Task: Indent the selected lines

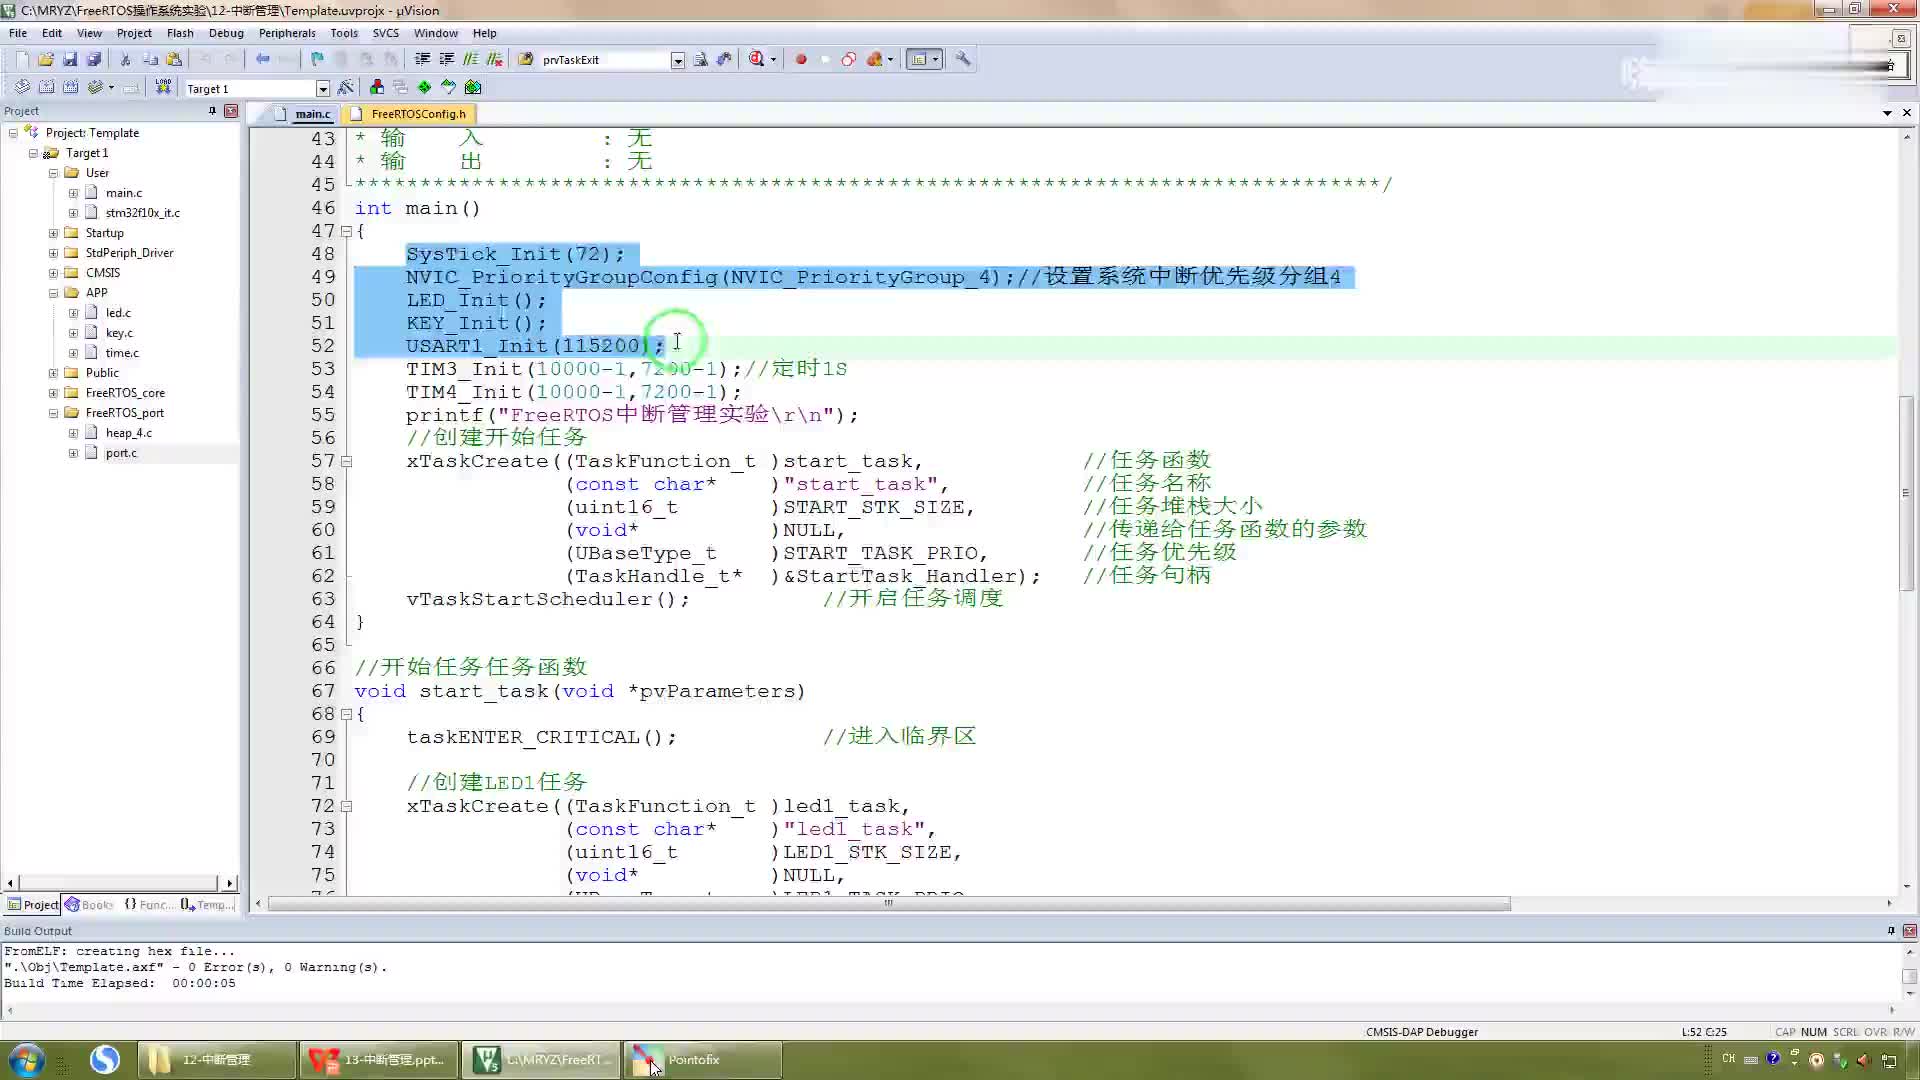Action: click(x=423, y=59)
